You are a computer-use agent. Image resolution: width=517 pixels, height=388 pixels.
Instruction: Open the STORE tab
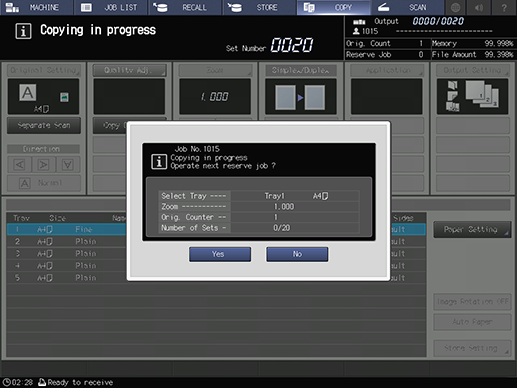[x=259, y=7]
